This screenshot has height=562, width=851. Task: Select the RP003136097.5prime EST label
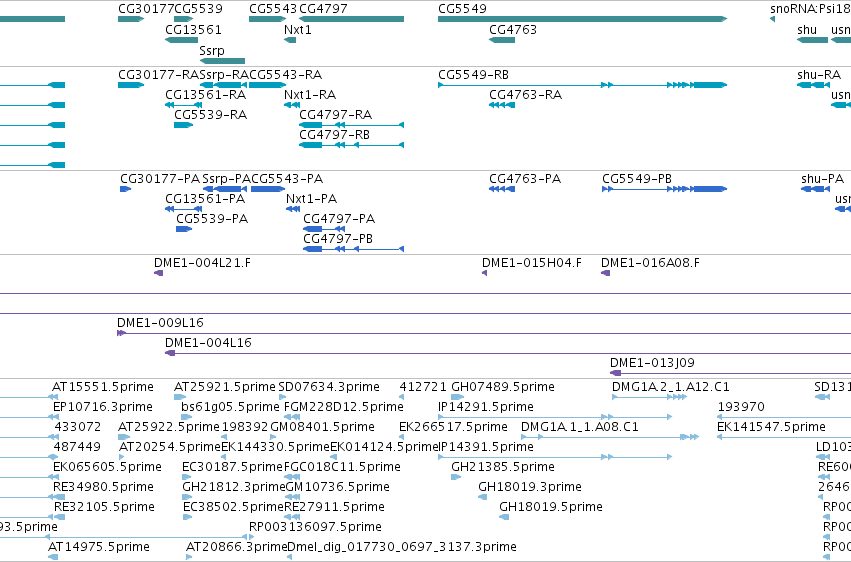(x=315, y=527)
